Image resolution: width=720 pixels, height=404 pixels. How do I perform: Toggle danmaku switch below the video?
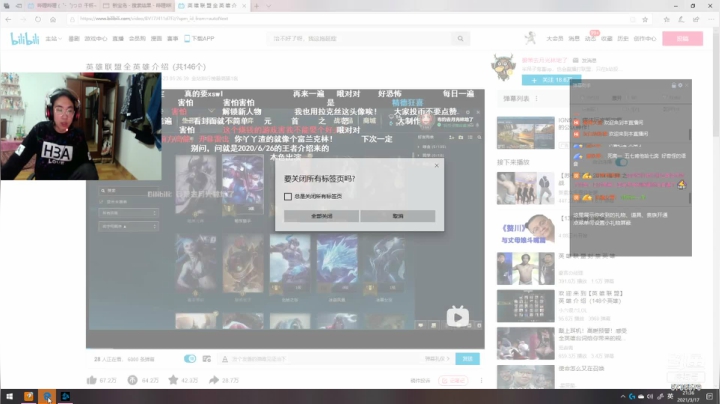[x=190, y=359]
